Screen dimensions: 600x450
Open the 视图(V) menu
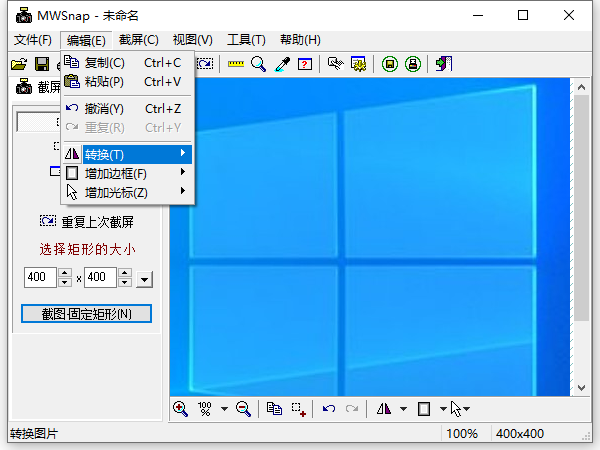point(192,40)
